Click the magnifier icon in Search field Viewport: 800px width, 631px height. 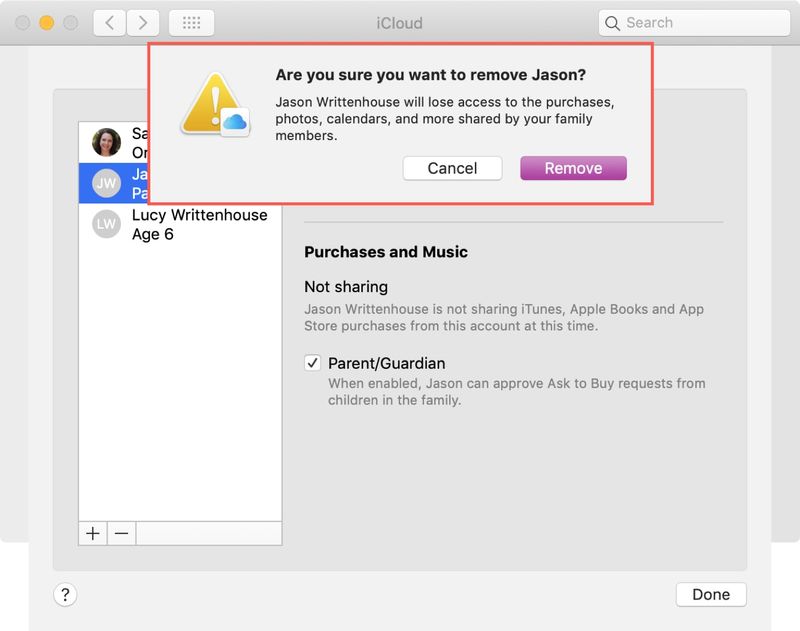(612, 23)
